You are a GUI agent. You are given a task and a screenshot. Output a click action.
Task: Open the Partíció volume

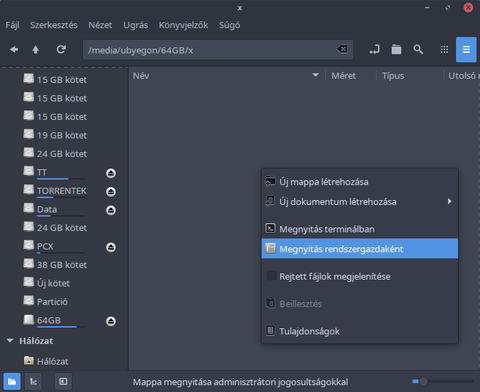tap(46, 302)
